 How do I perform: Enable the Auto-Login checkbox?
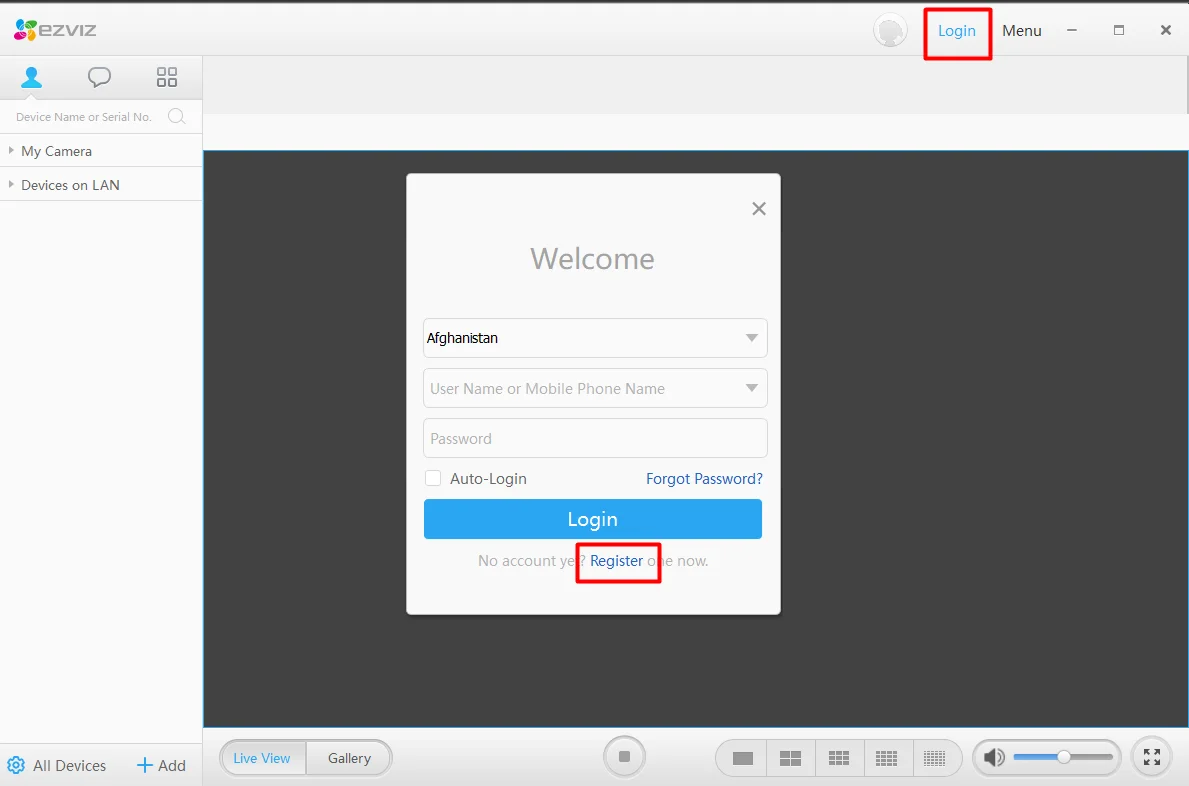pyautogui.click(x=433, y=479)
